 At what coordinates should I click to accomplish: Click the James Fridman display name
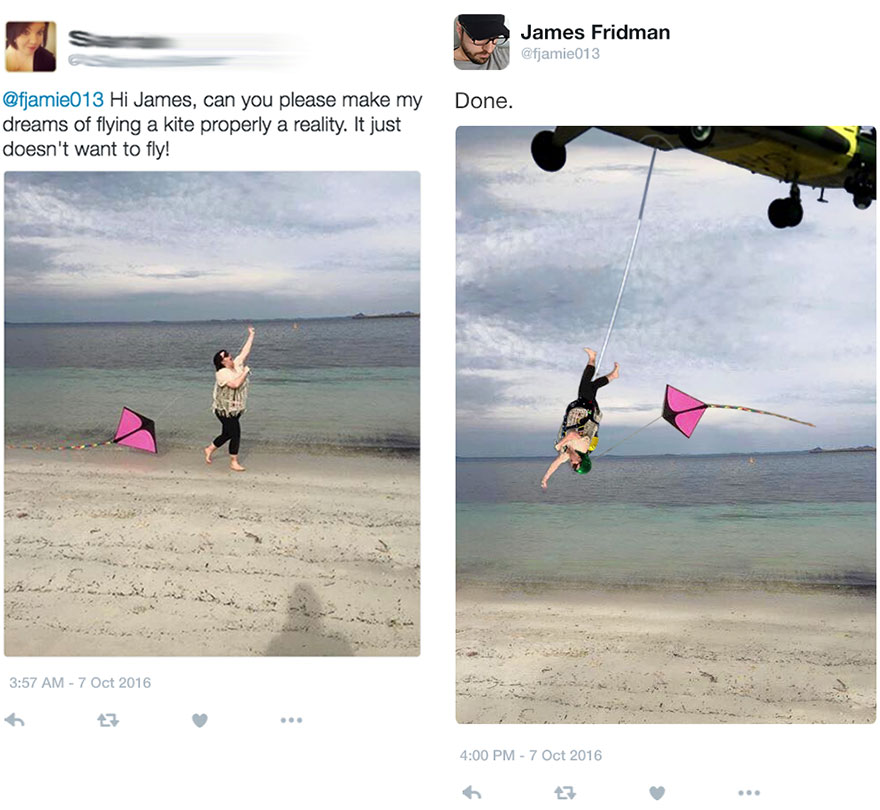coord(595,32)
